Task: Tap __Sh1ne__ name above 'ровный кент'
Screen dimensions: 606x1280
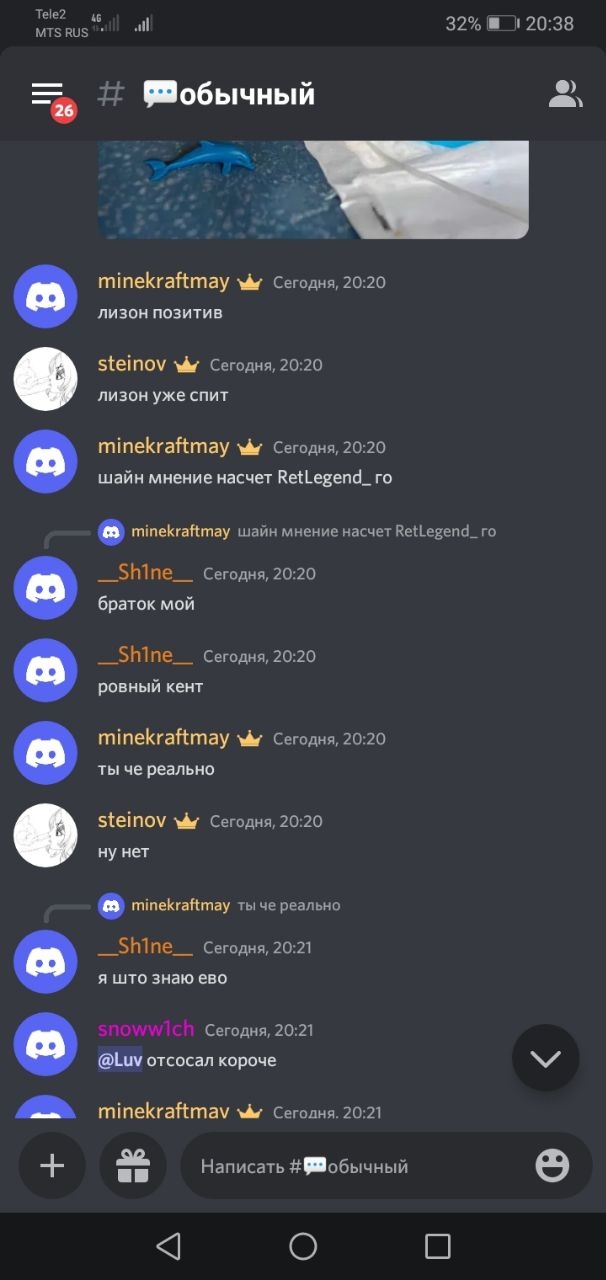Action: click(145, 655)
